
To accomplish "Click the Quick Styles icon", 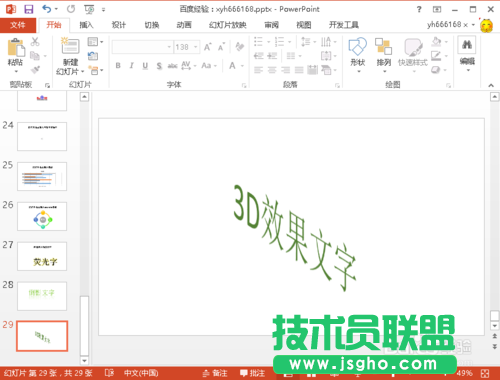I will click(x=413, y=47).
